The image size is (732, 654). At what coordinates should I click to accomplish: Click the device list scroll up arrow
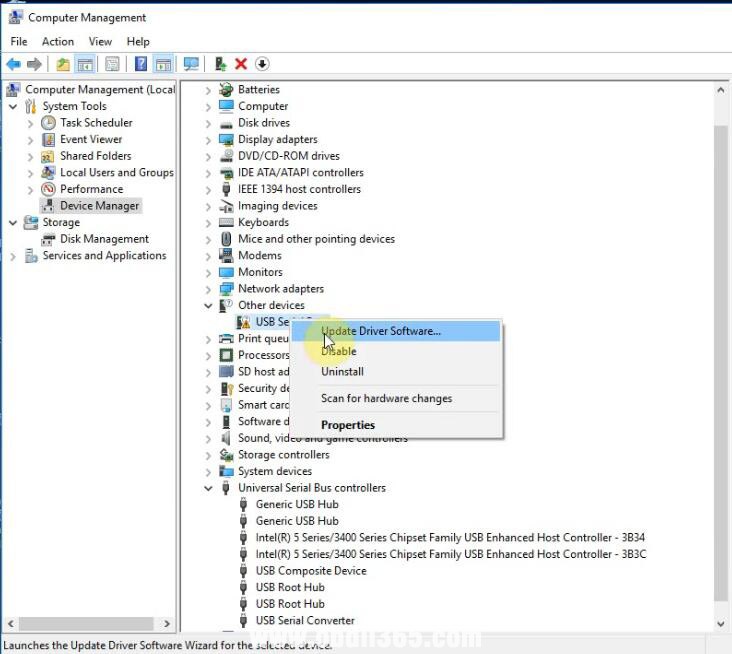[720, 90]
